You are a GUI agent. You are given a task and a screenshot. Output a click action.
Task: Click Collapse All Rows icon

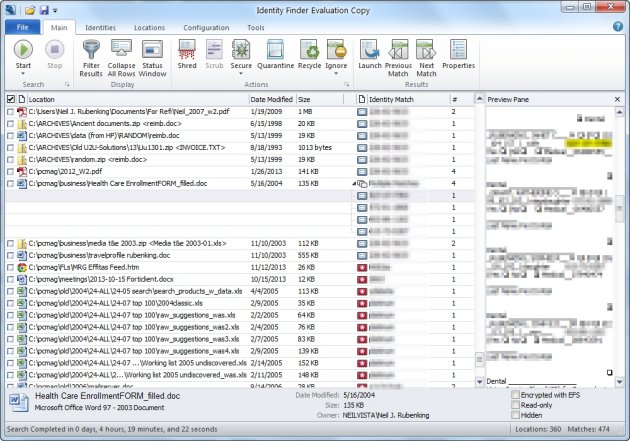click(121, 50)
